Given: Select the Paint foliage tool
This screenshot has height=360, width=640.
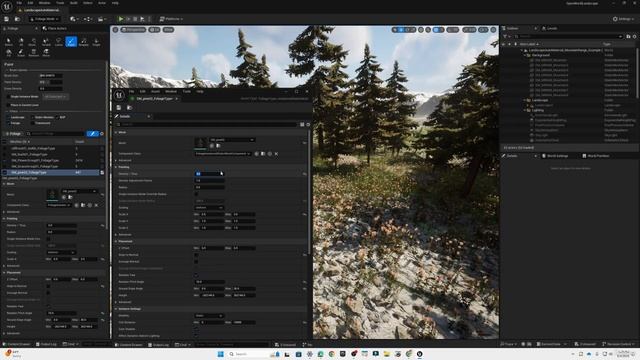Looking at the screenshot, I should coord(71,42).
